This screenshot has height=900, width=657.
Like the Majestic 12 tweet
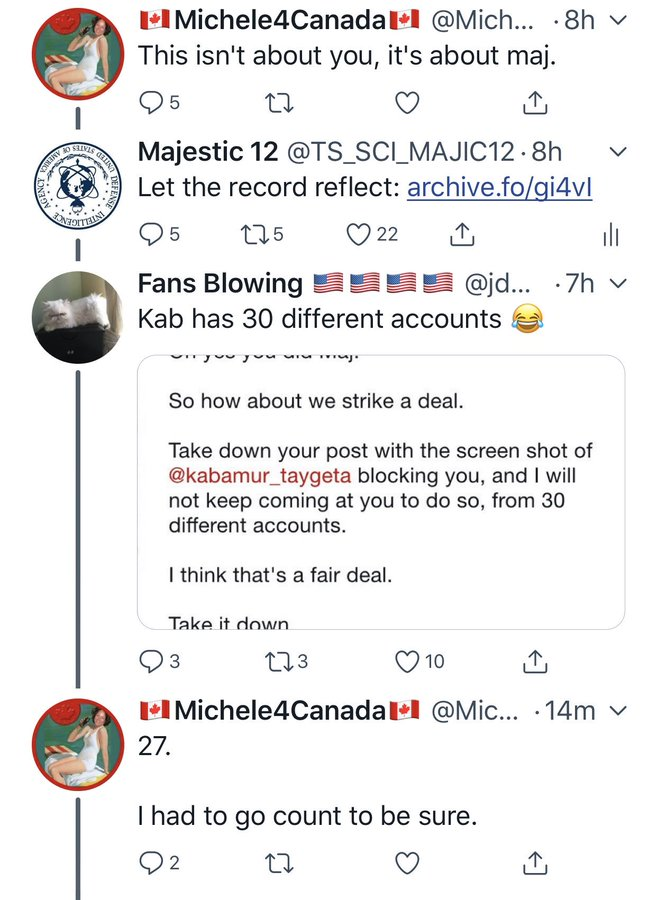point(358,233)
